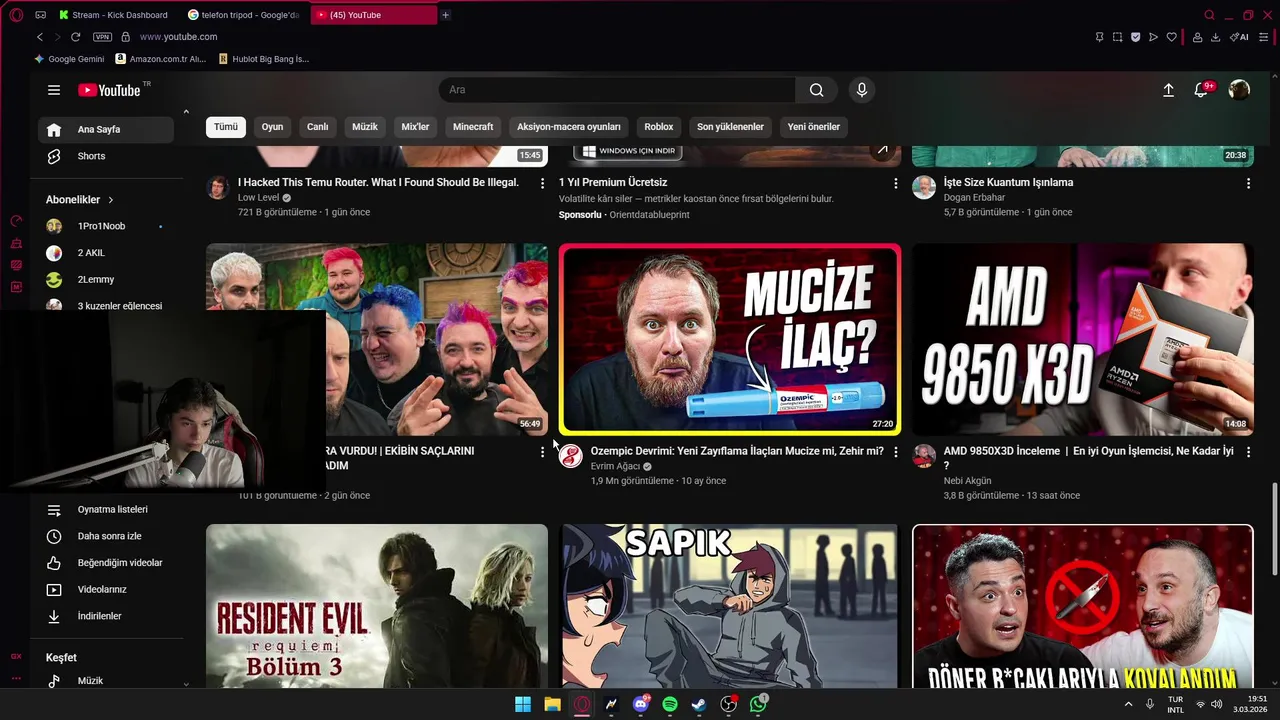This screenshot has height=720, width=1280.
Task: Open a new browser tab
Action: tap(446, 15)
